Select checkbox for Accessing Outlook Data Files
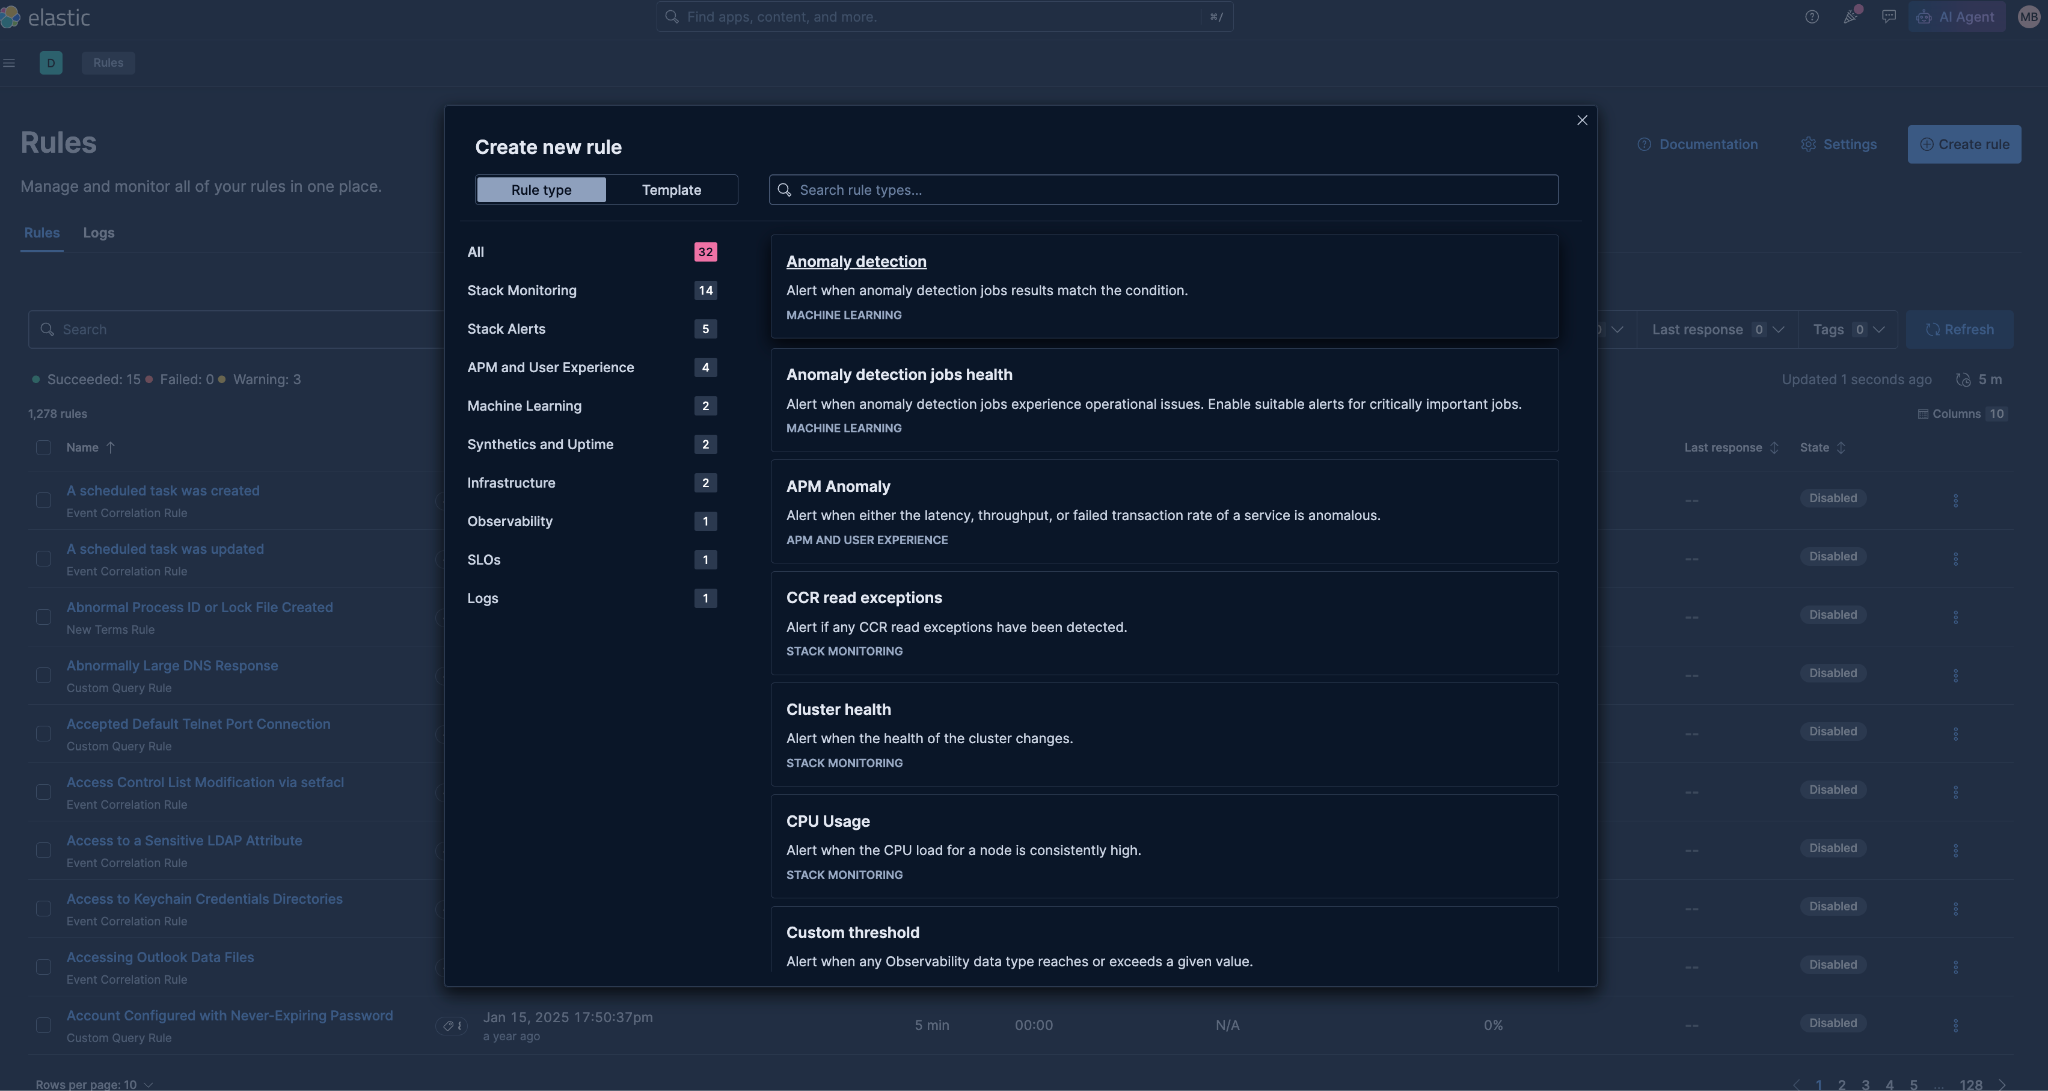Viewport: 2048px width, 1091px height. pos(43,967)
